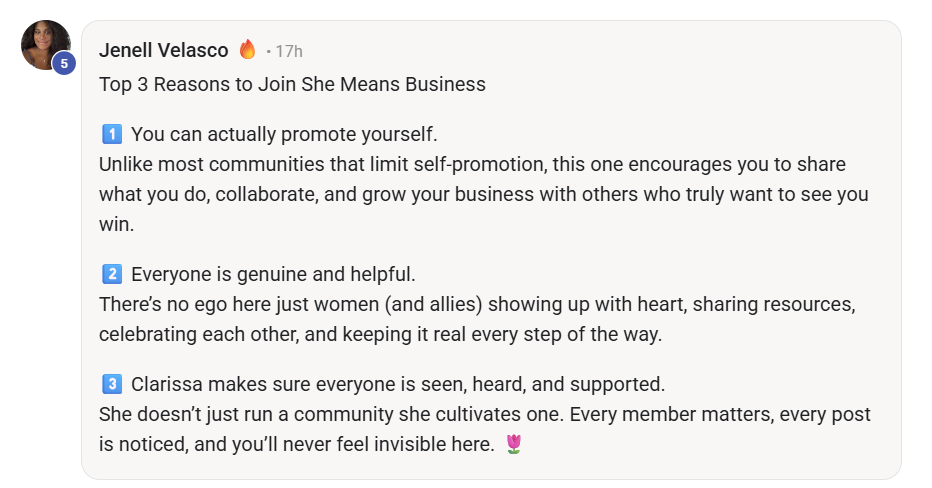Click the fire streak icon beside the name

[x=247, y=49]
